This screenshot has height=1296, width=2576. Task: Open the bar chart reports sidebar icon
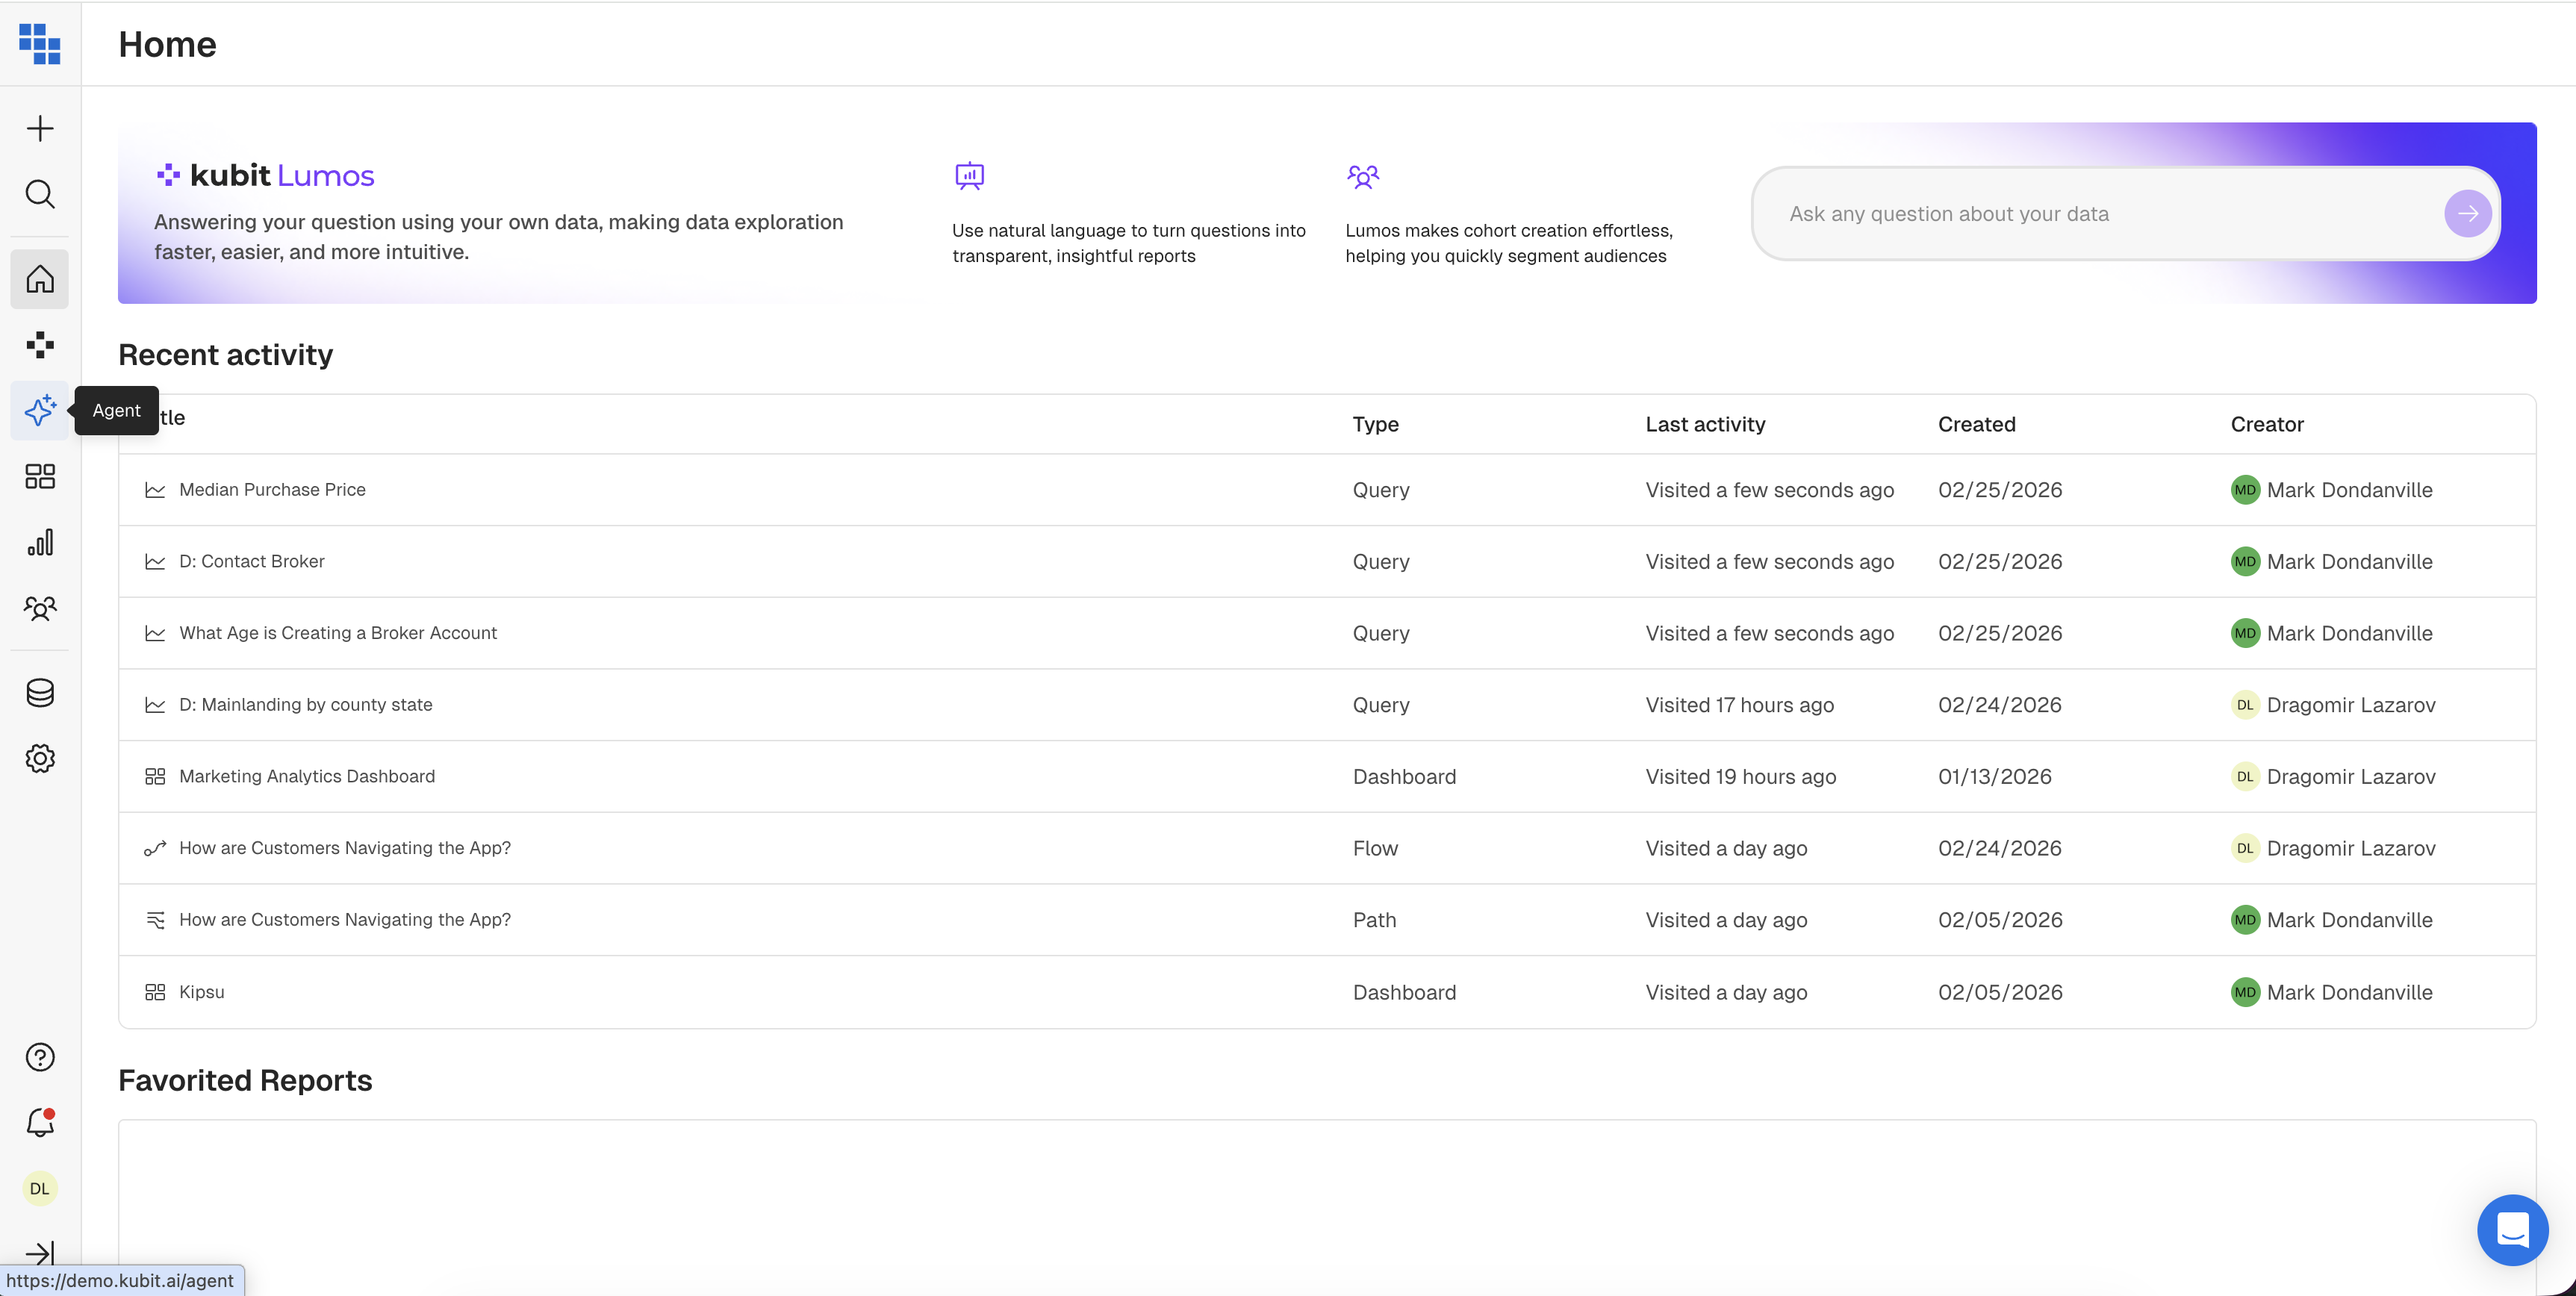[x=40, y=542]
